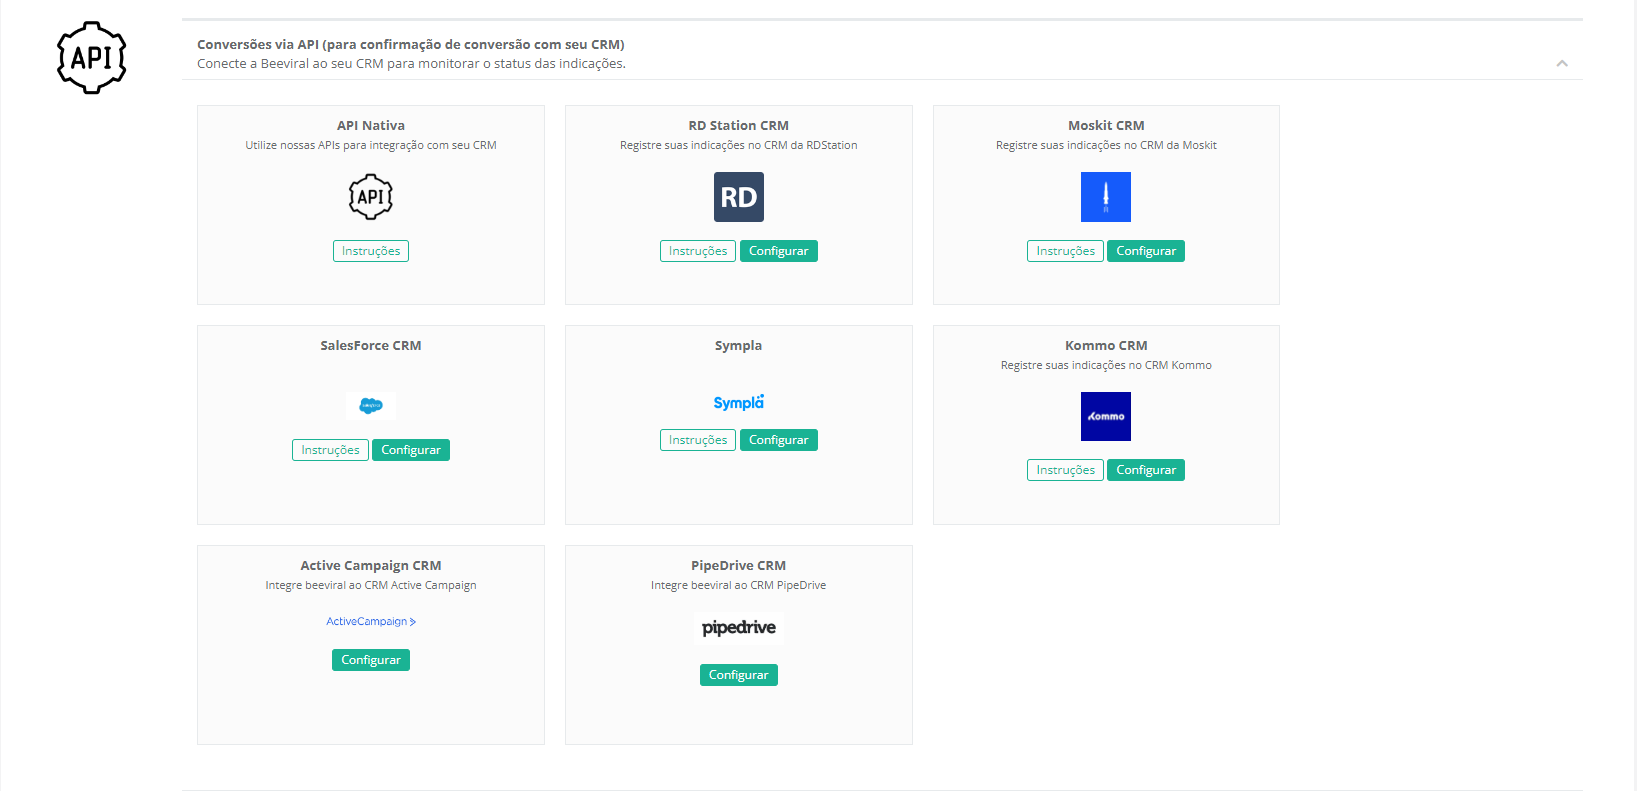Screen dimensions: 1637x791
Task: Configure the Active Campaign CRM integration
Action: point(371,660)
